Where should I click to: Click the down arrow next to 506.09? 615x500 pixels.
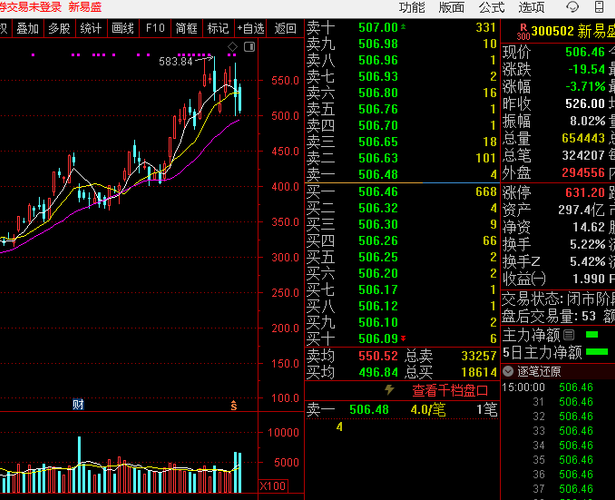(403, 338)
